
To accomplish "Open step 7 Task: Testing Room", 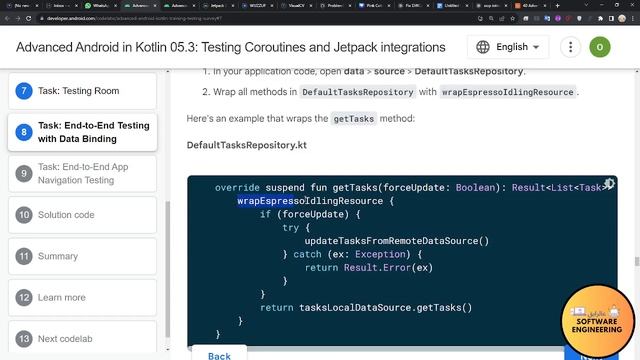I will point(82,91).
